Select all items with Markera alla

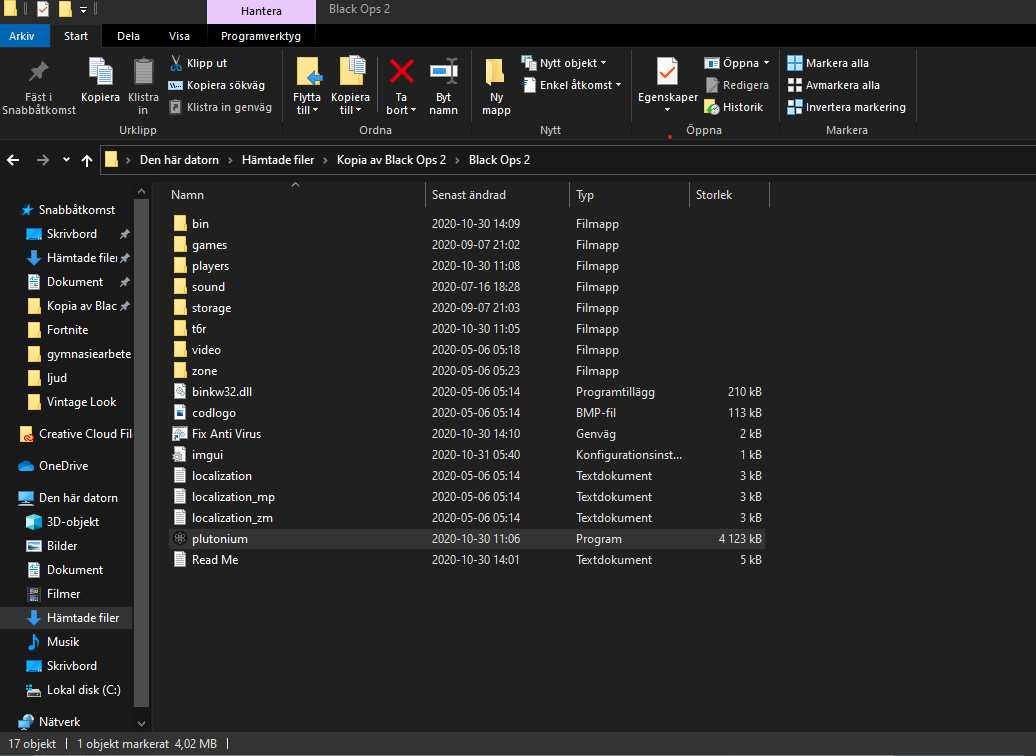[x=828, y=63]
